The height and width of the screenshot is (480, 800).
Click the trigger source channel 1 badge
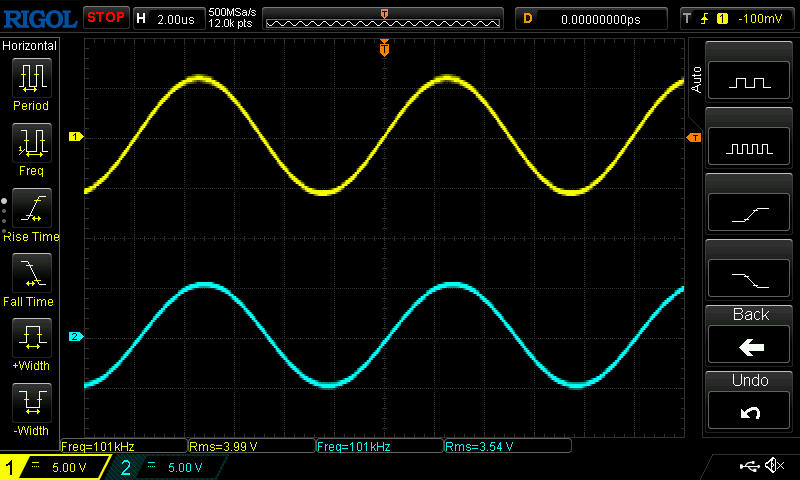pyautogui.click(x=722, y=19)
